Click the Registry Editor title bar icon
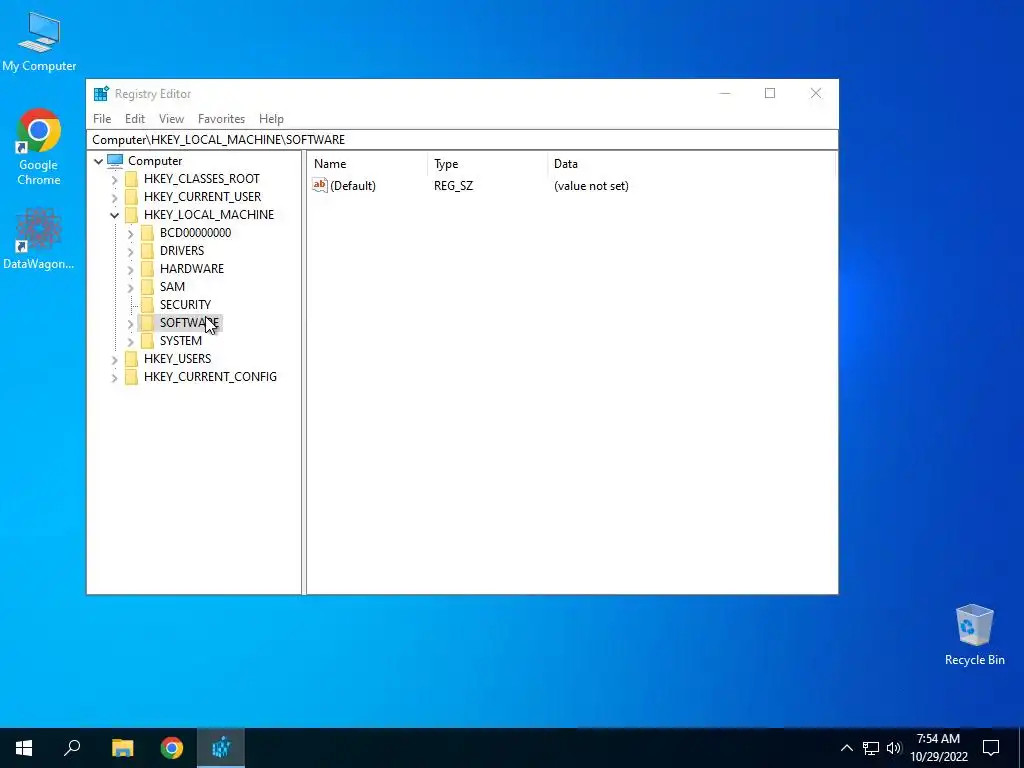 pos(101,94)
